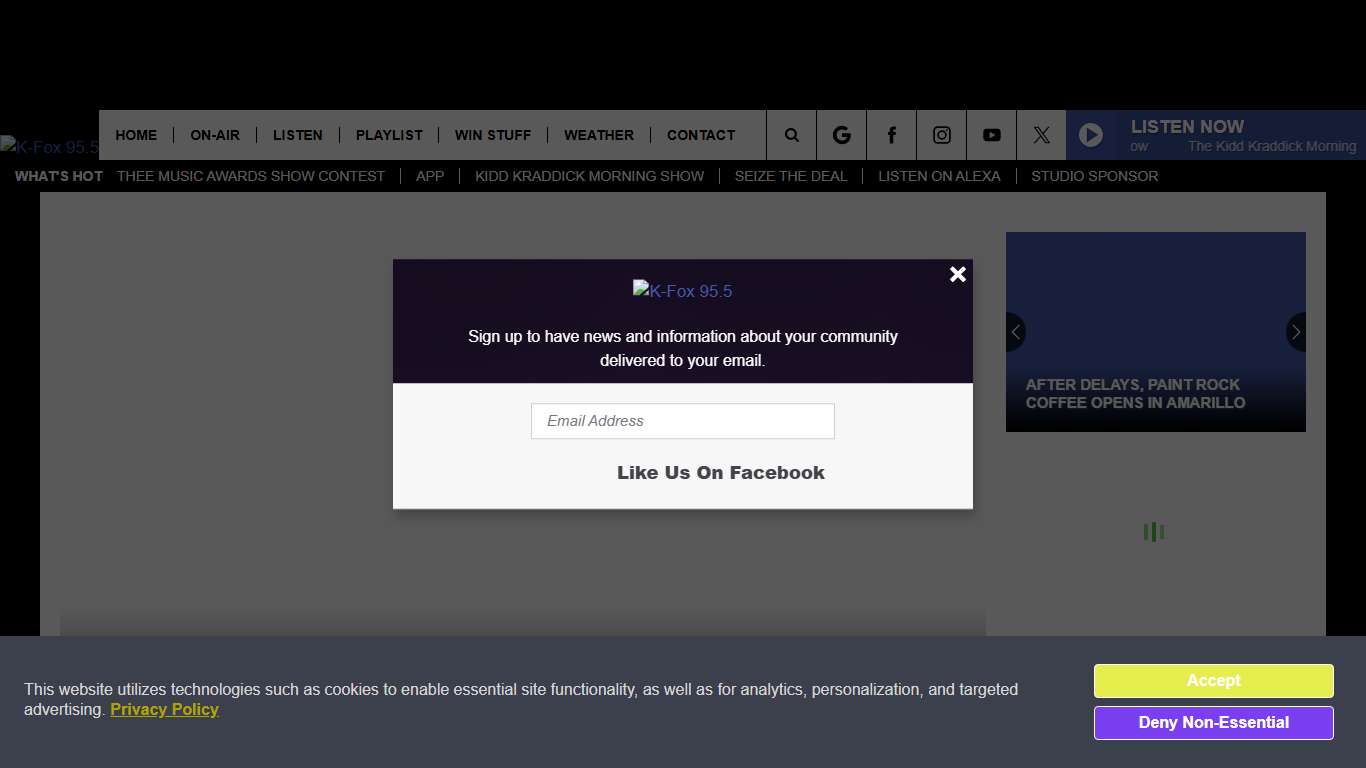Image resolution: width=1366 pixels, height=768 pixels.
Task: Visit the Instagram icon link
Action: 942,135
